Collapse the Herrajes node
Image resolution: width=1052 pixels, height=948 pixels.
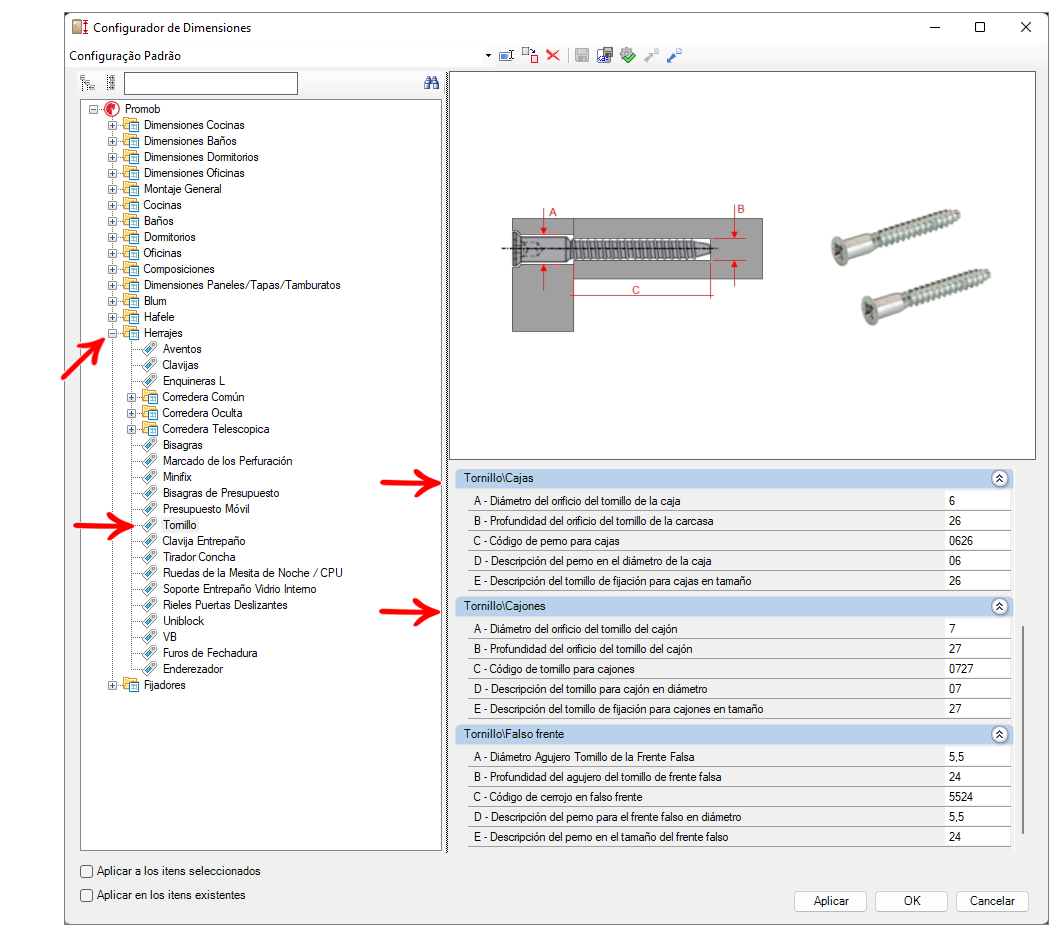point(113,333)
